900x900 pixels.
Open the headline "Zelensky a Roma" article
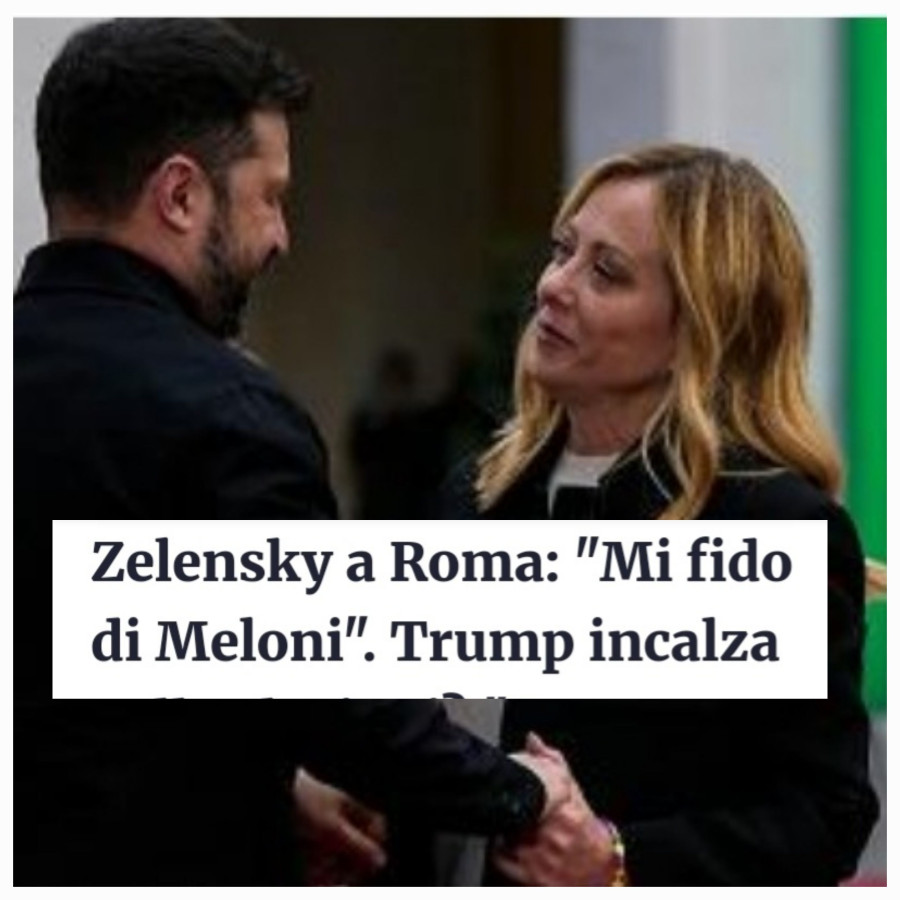tap(440, 609)
